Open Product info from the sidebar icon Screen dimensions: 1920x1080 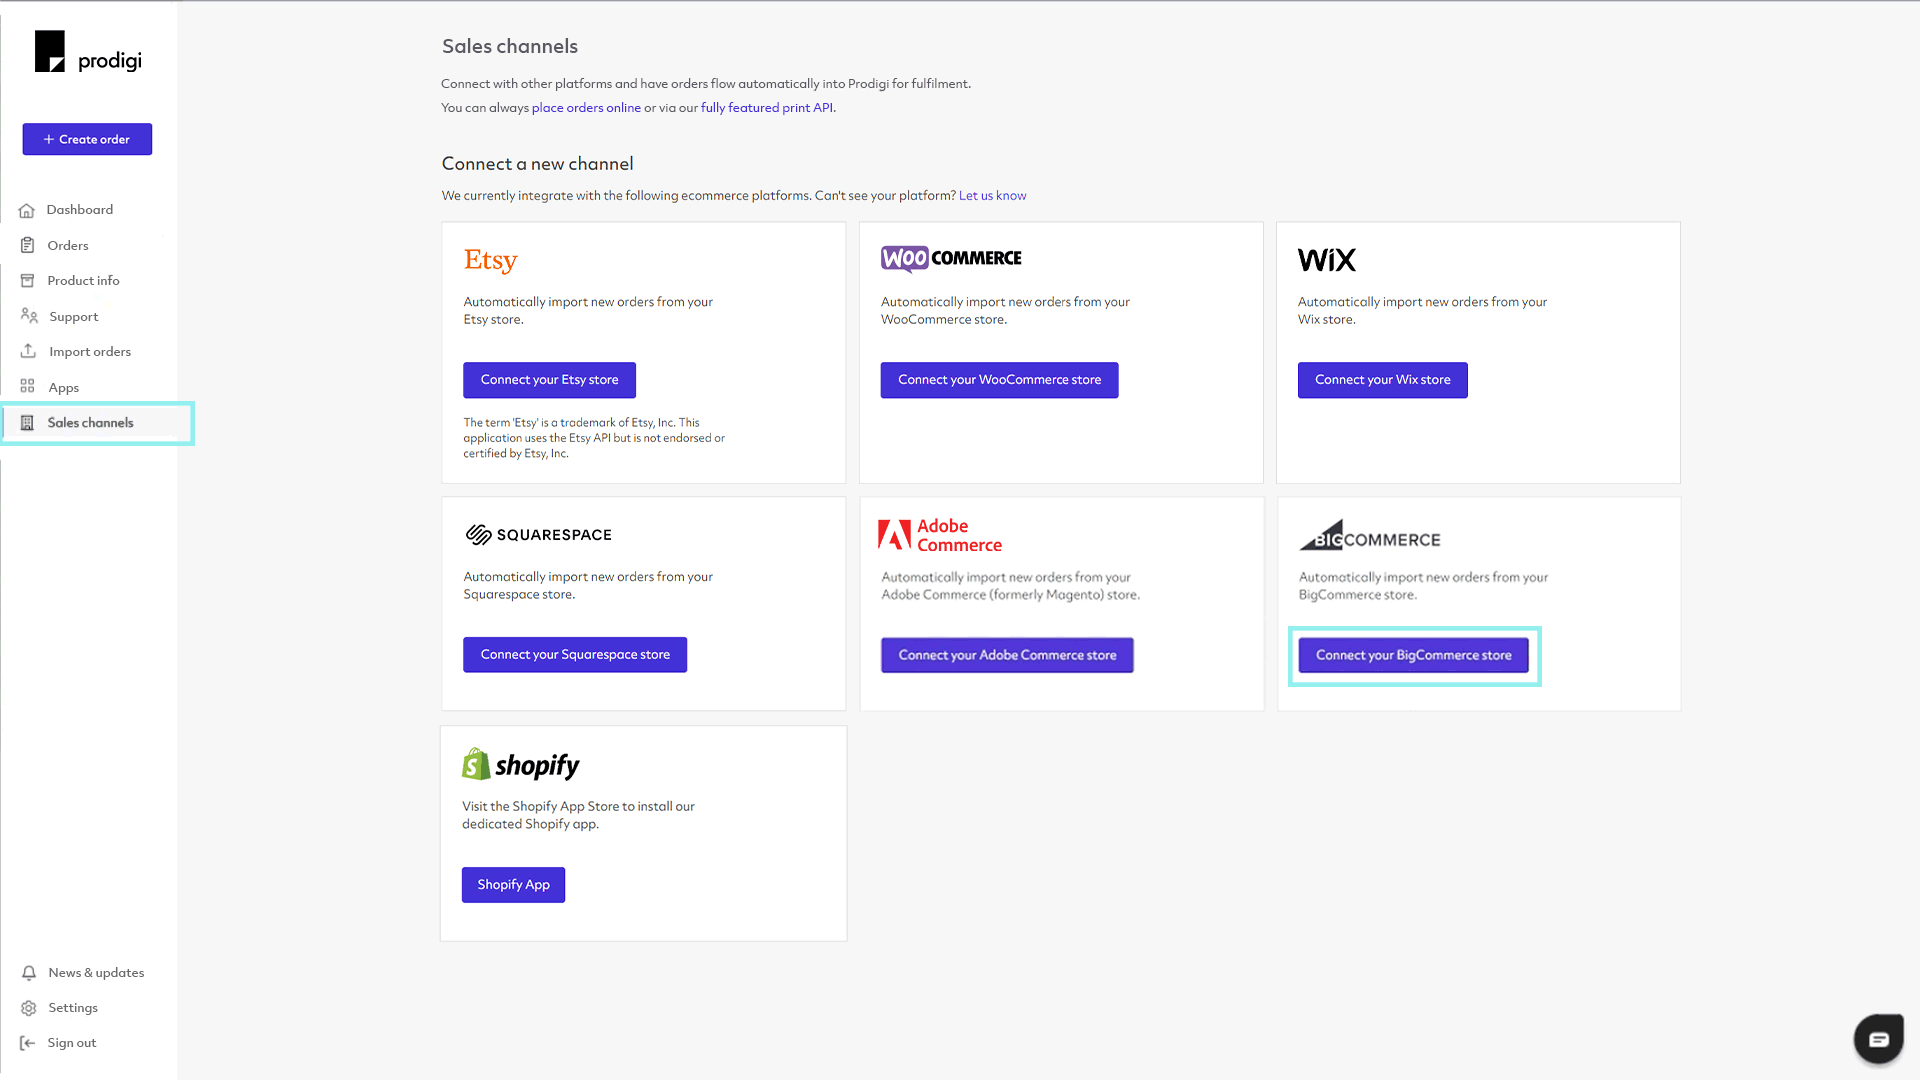coord(28,280)
